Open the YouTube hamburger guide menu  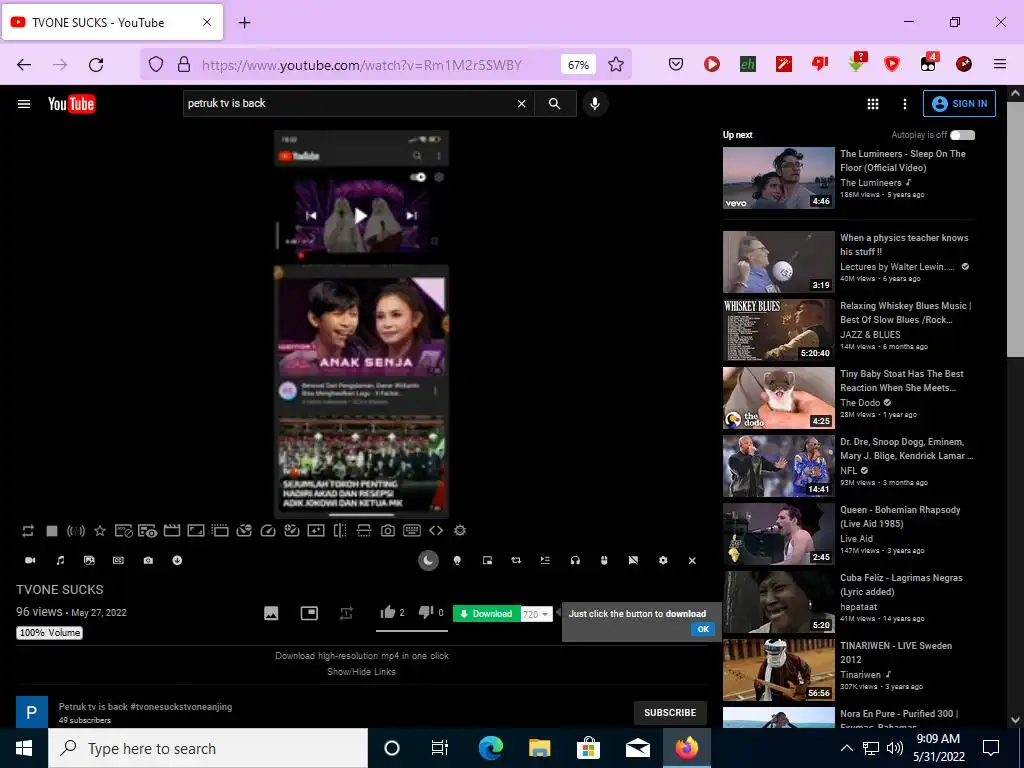(24, 104)
